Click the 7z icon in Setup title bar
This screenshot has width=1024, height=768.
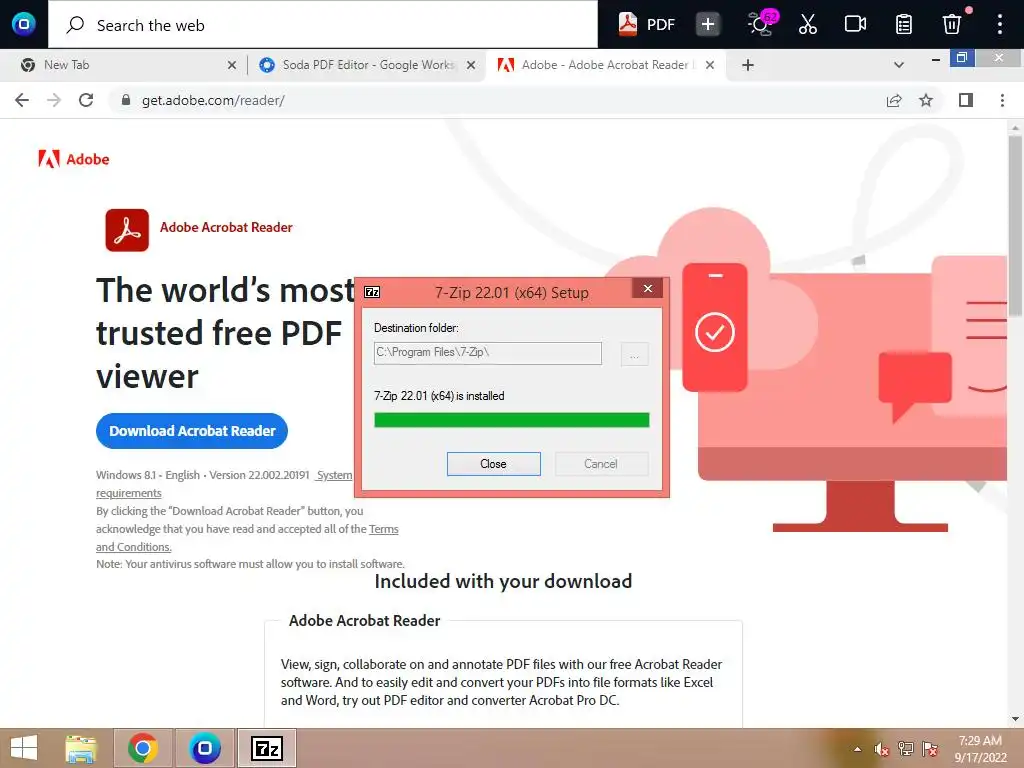tap(372, 292)
